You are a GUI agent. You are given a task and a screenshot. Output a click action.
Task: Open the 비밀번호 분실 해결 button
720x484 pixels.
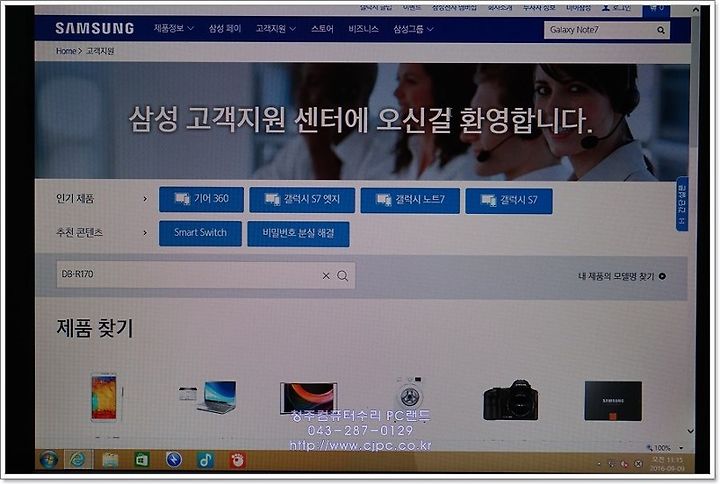pyautogui.click(x=298, y=234)
